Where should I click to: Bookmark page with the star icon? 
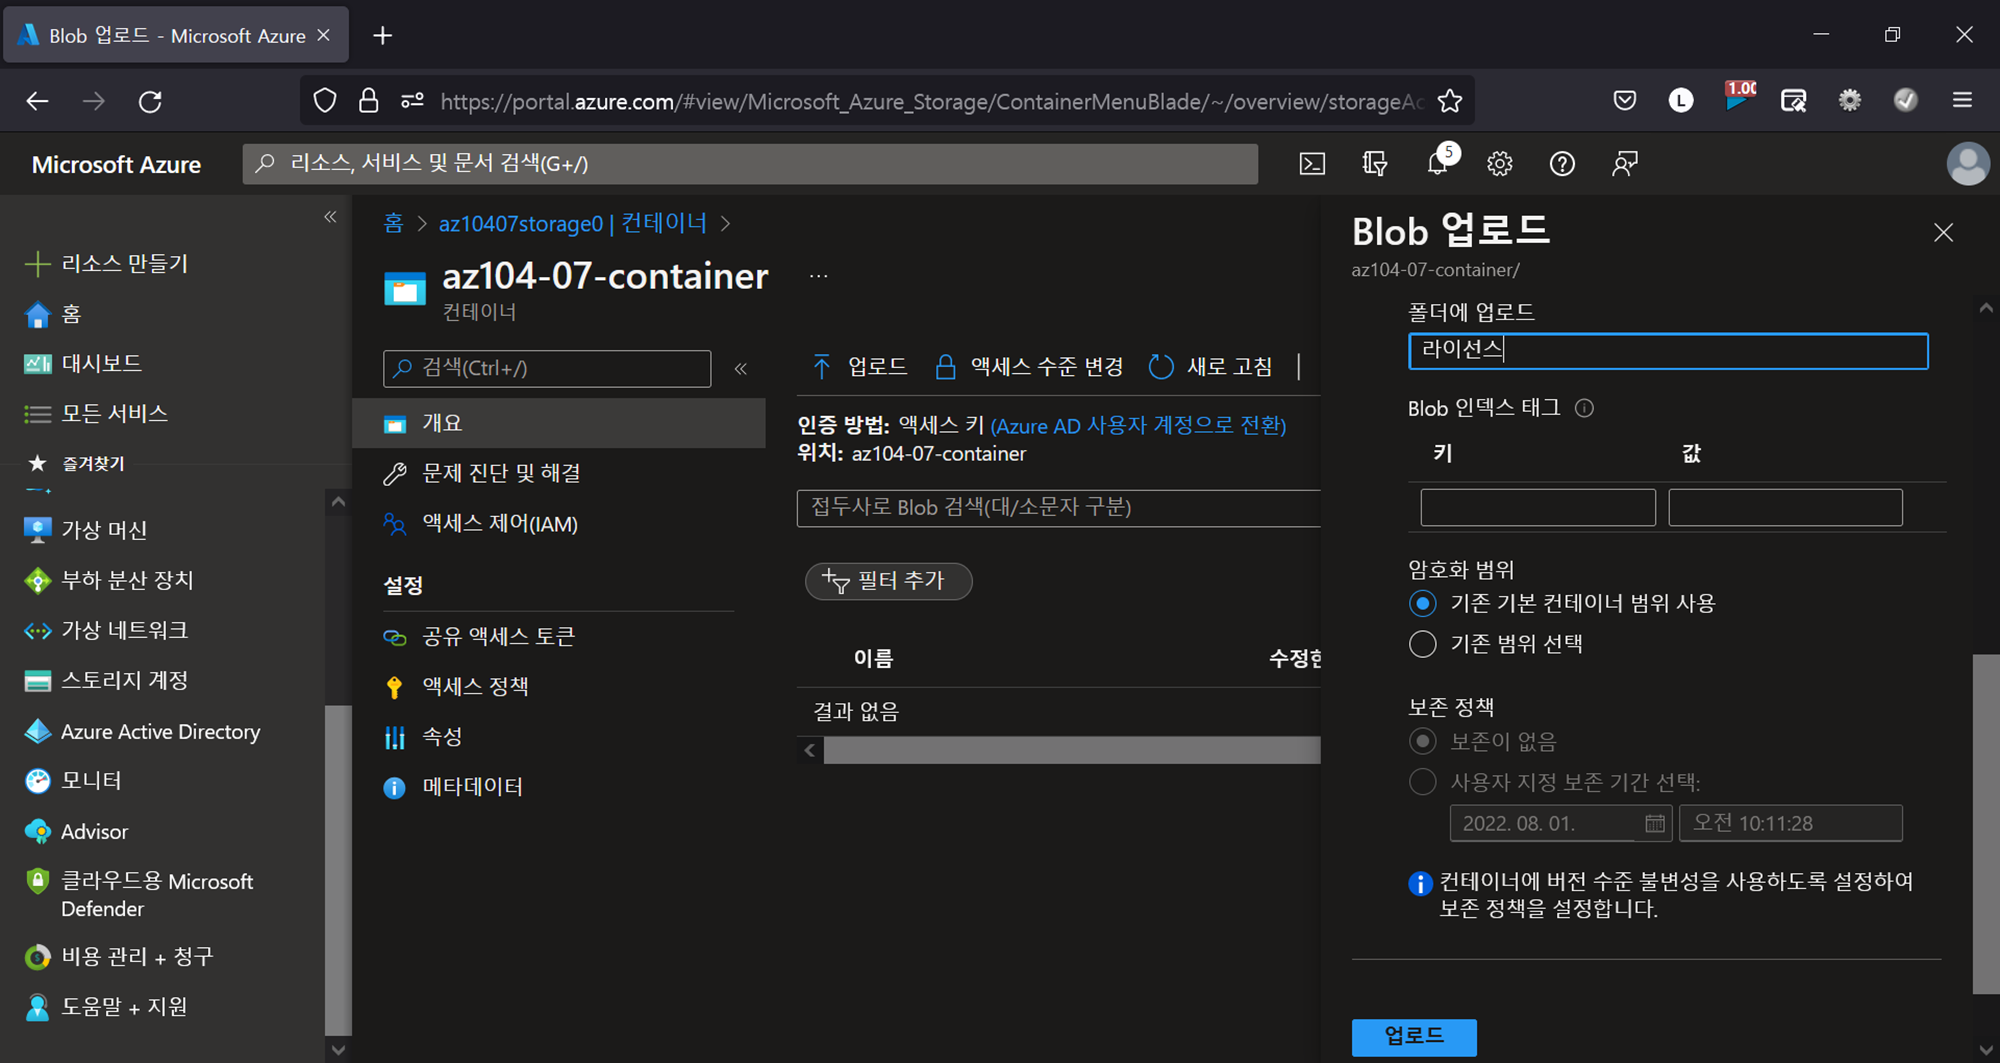coord(1449,101)
